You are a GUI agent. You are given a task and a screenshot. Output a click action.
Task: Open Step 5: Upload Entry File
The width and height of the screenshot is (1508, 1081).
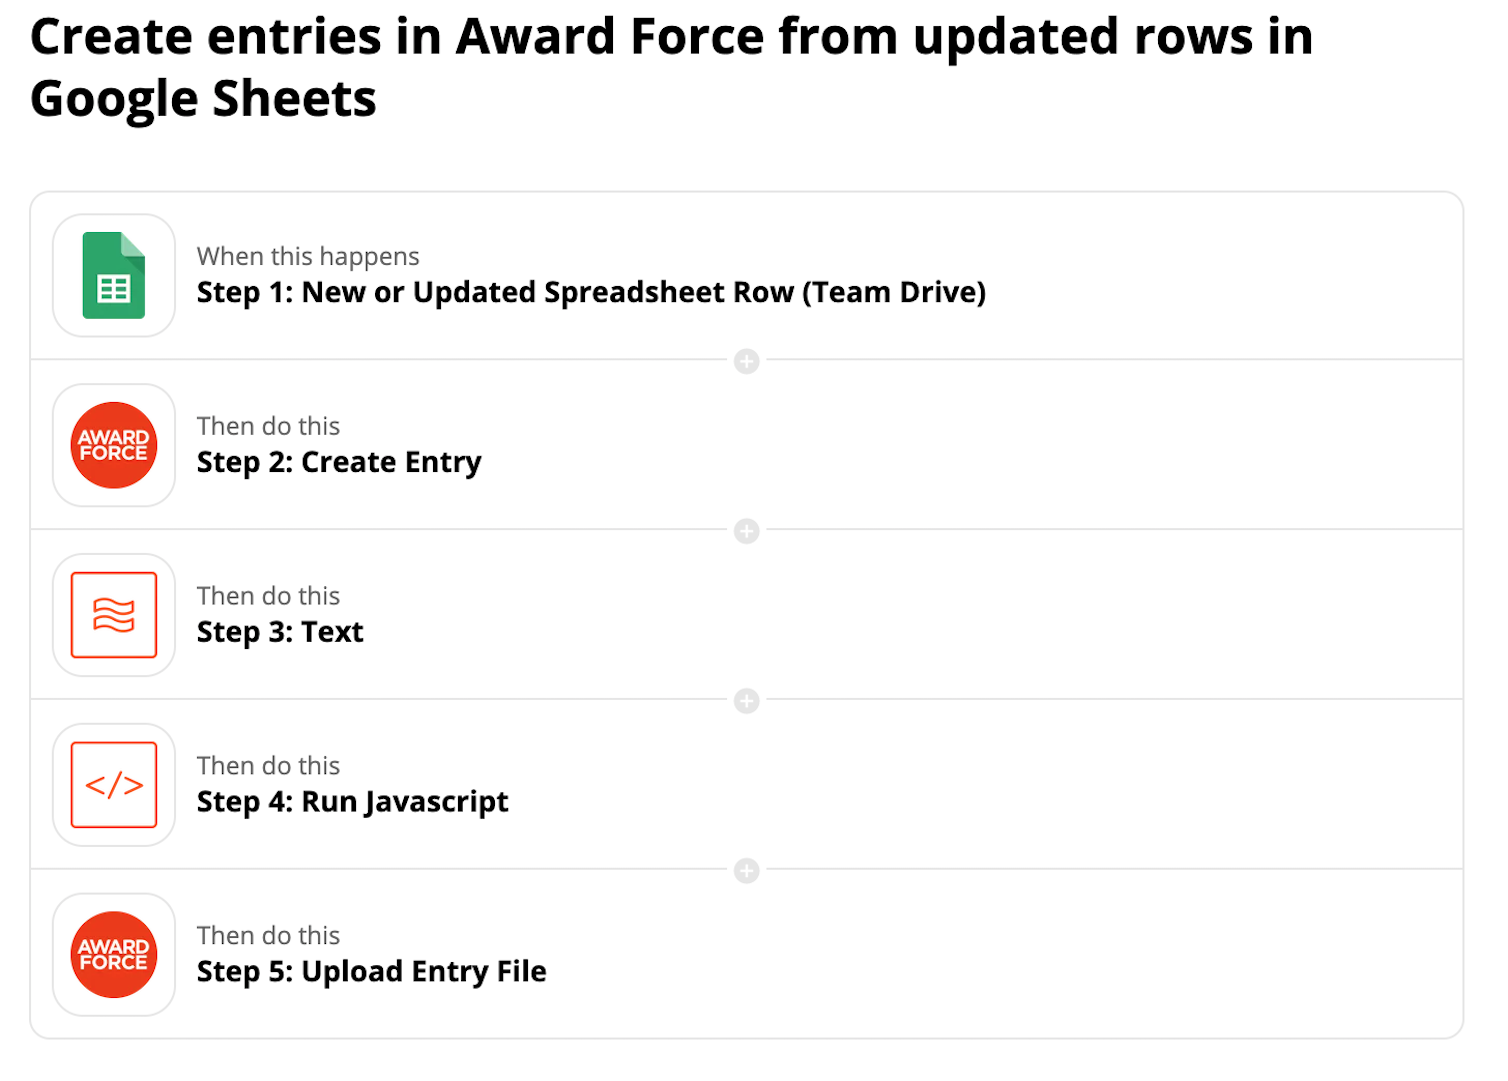[x=371, y=971]
